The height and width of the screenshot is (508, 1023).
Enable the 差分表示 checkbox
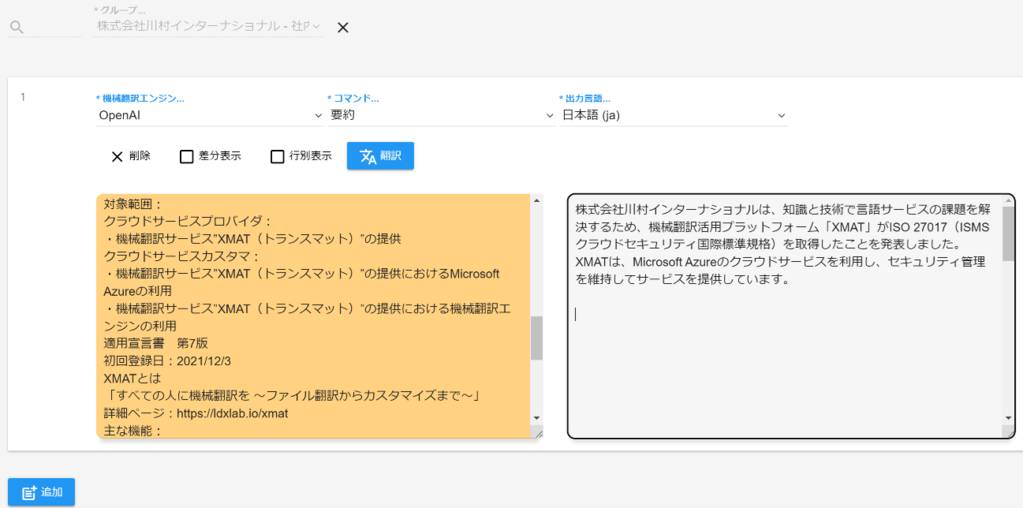coord(186,156)
